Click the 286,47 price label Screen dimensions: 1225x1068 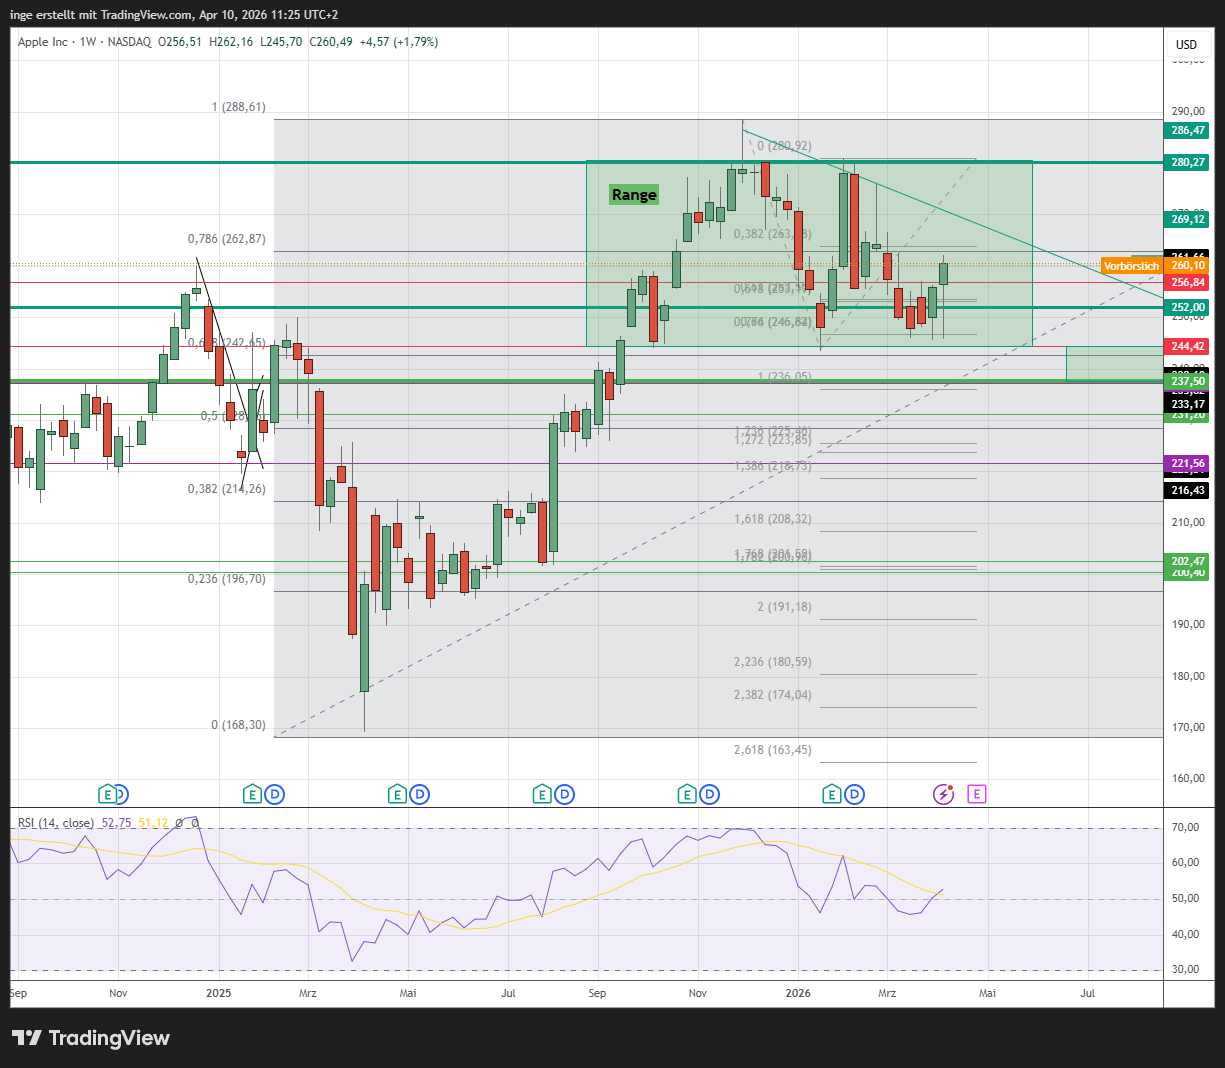(1188, 131)
